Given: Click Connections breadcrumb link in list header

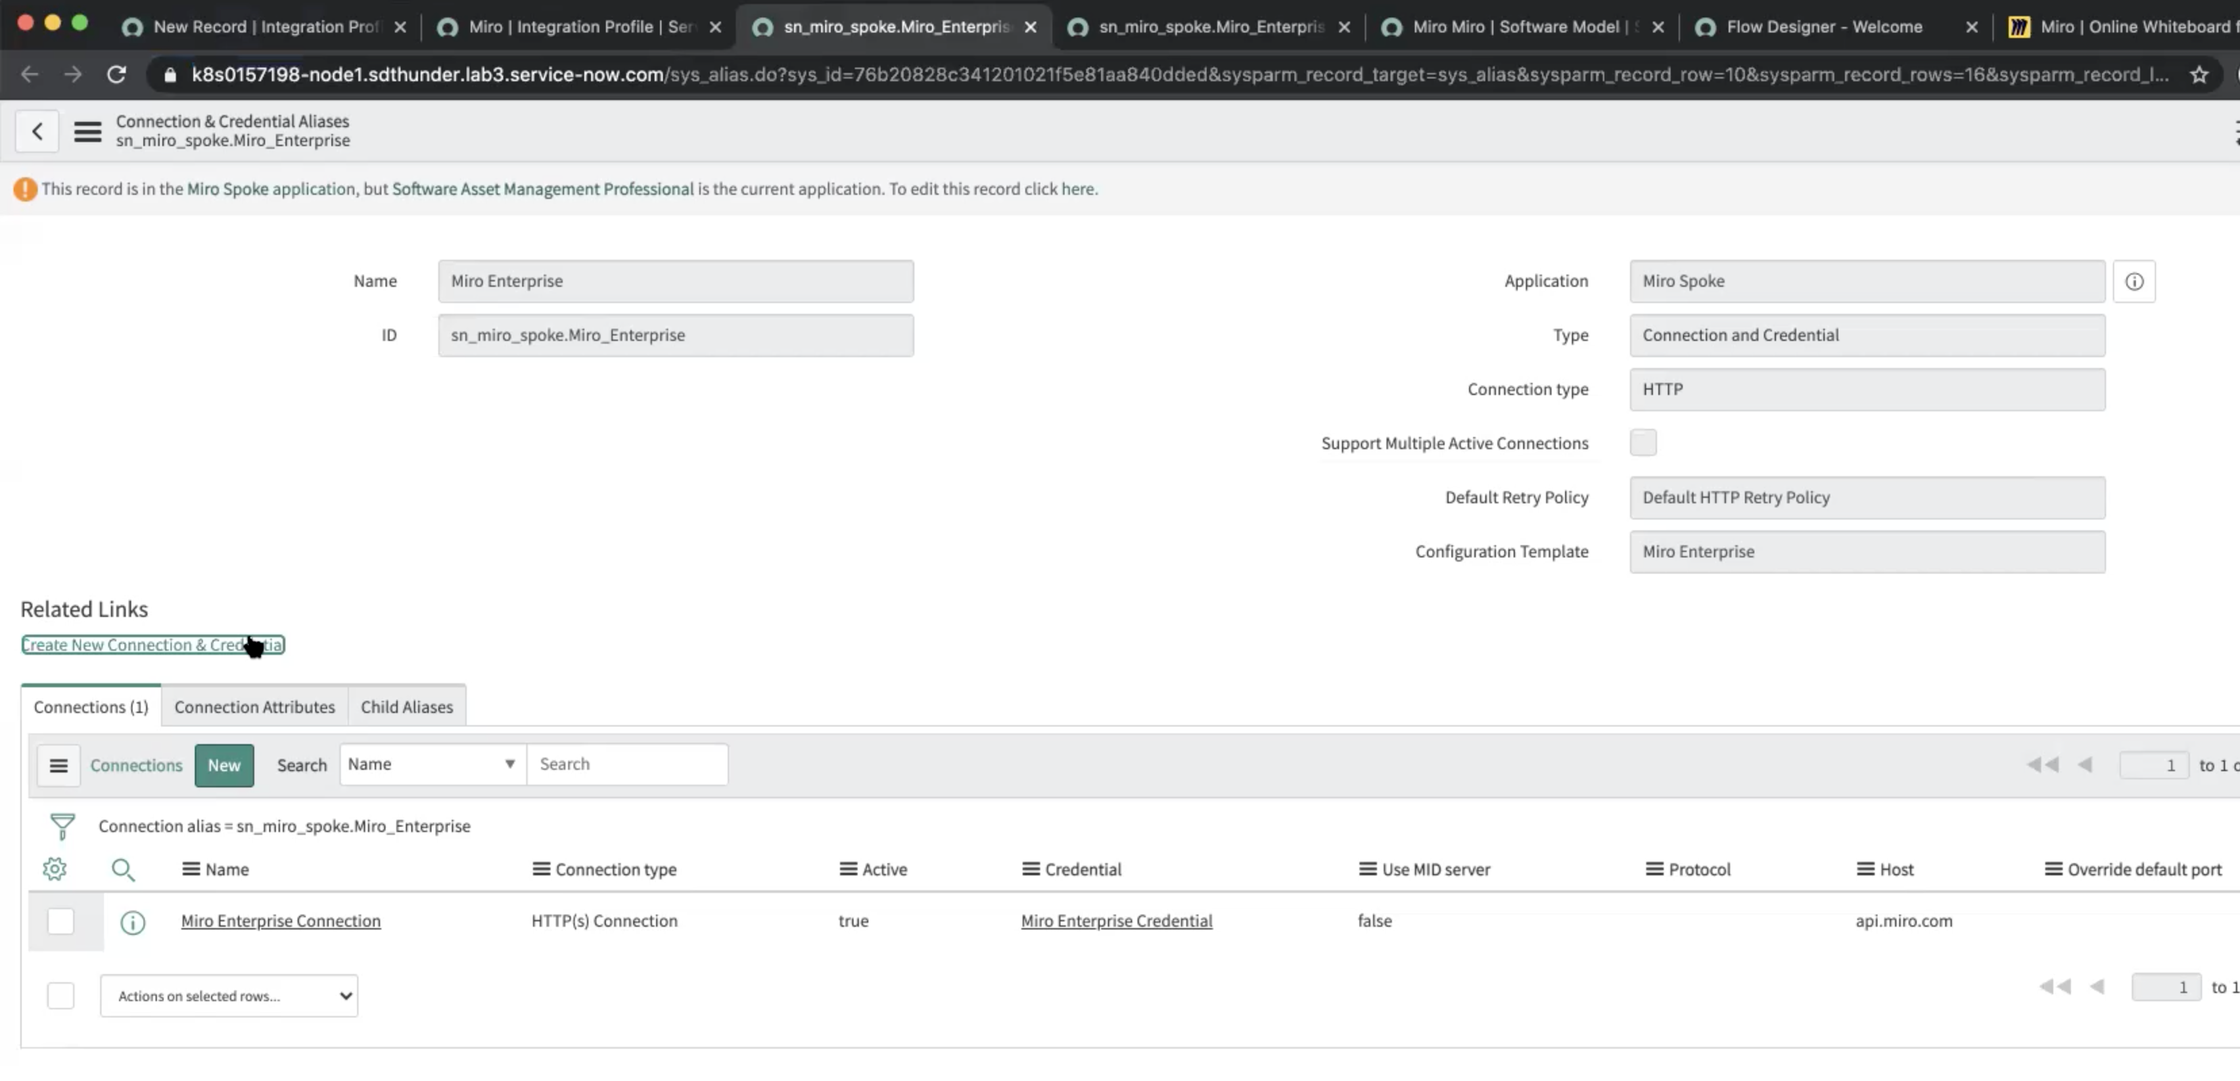Looking at the screenshot, I should pos(136,765).
